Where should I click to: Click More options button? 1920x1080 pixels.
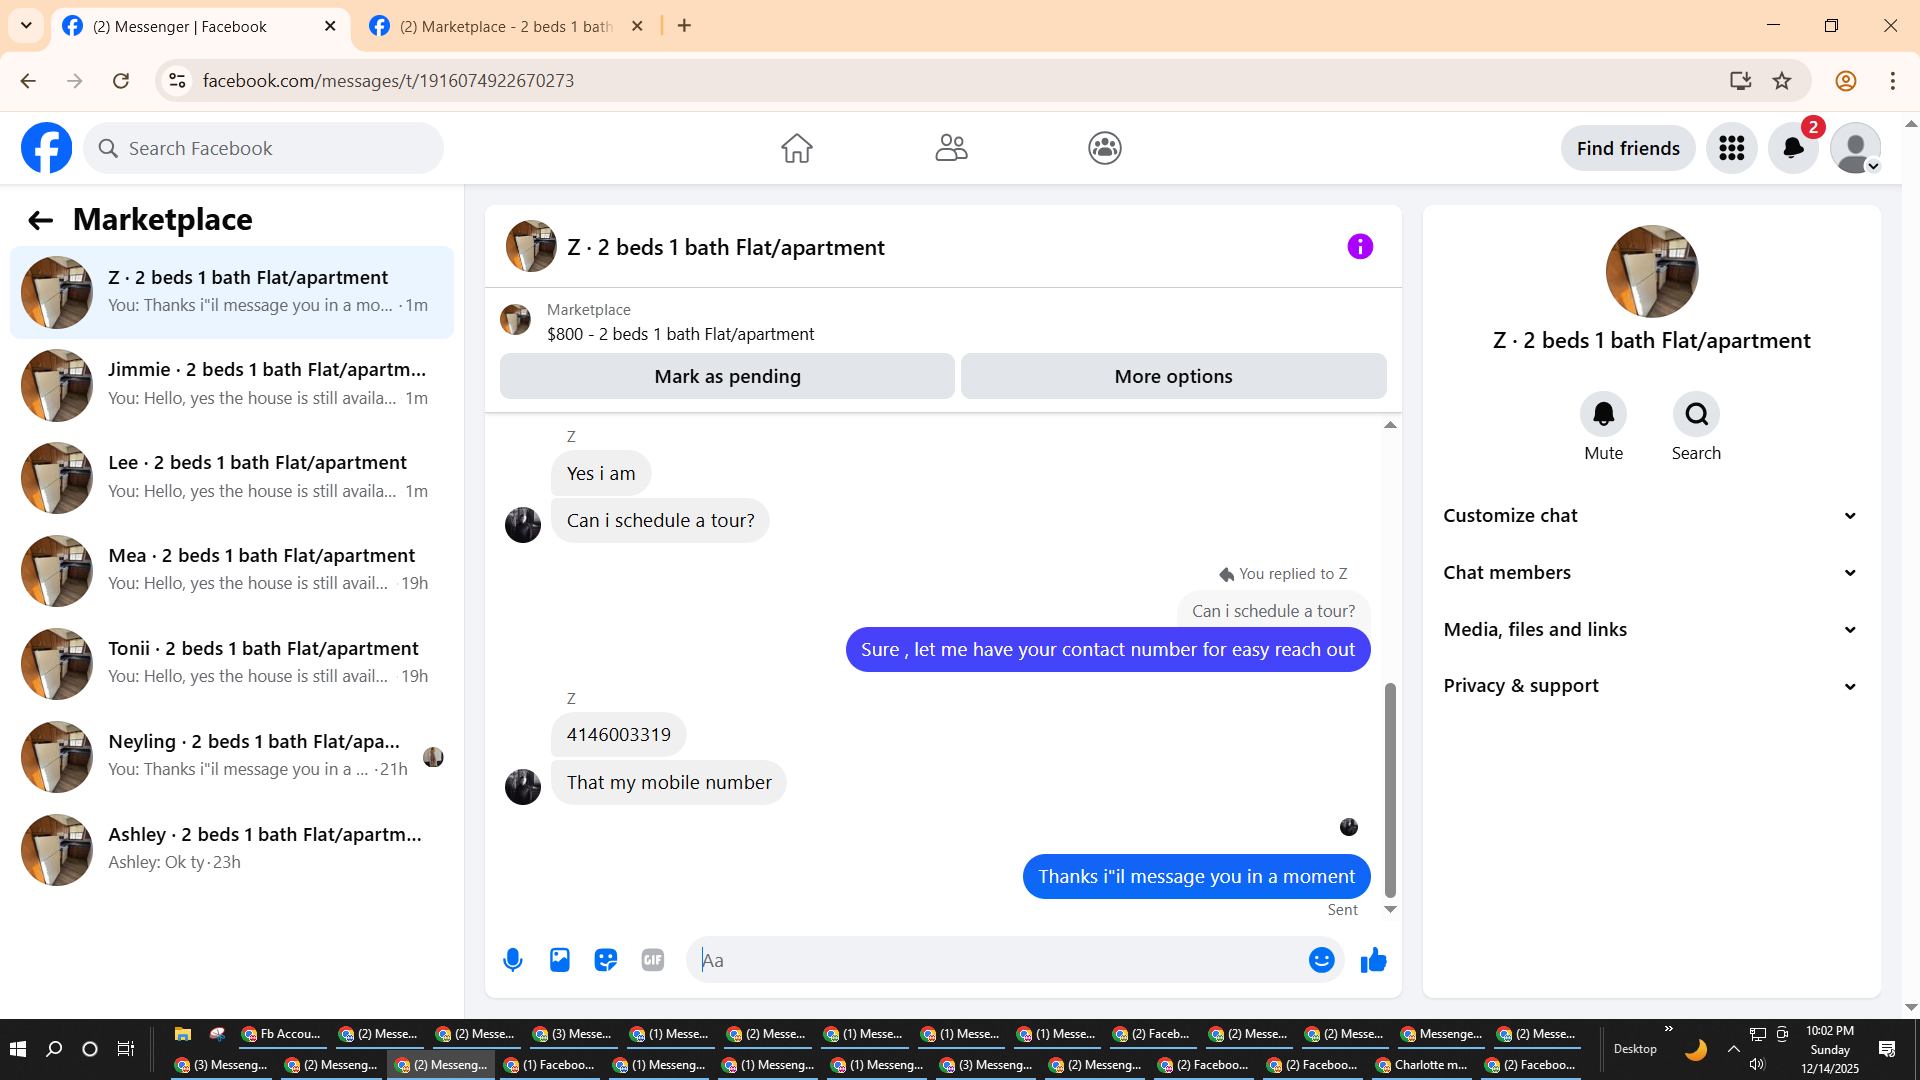1173,377
